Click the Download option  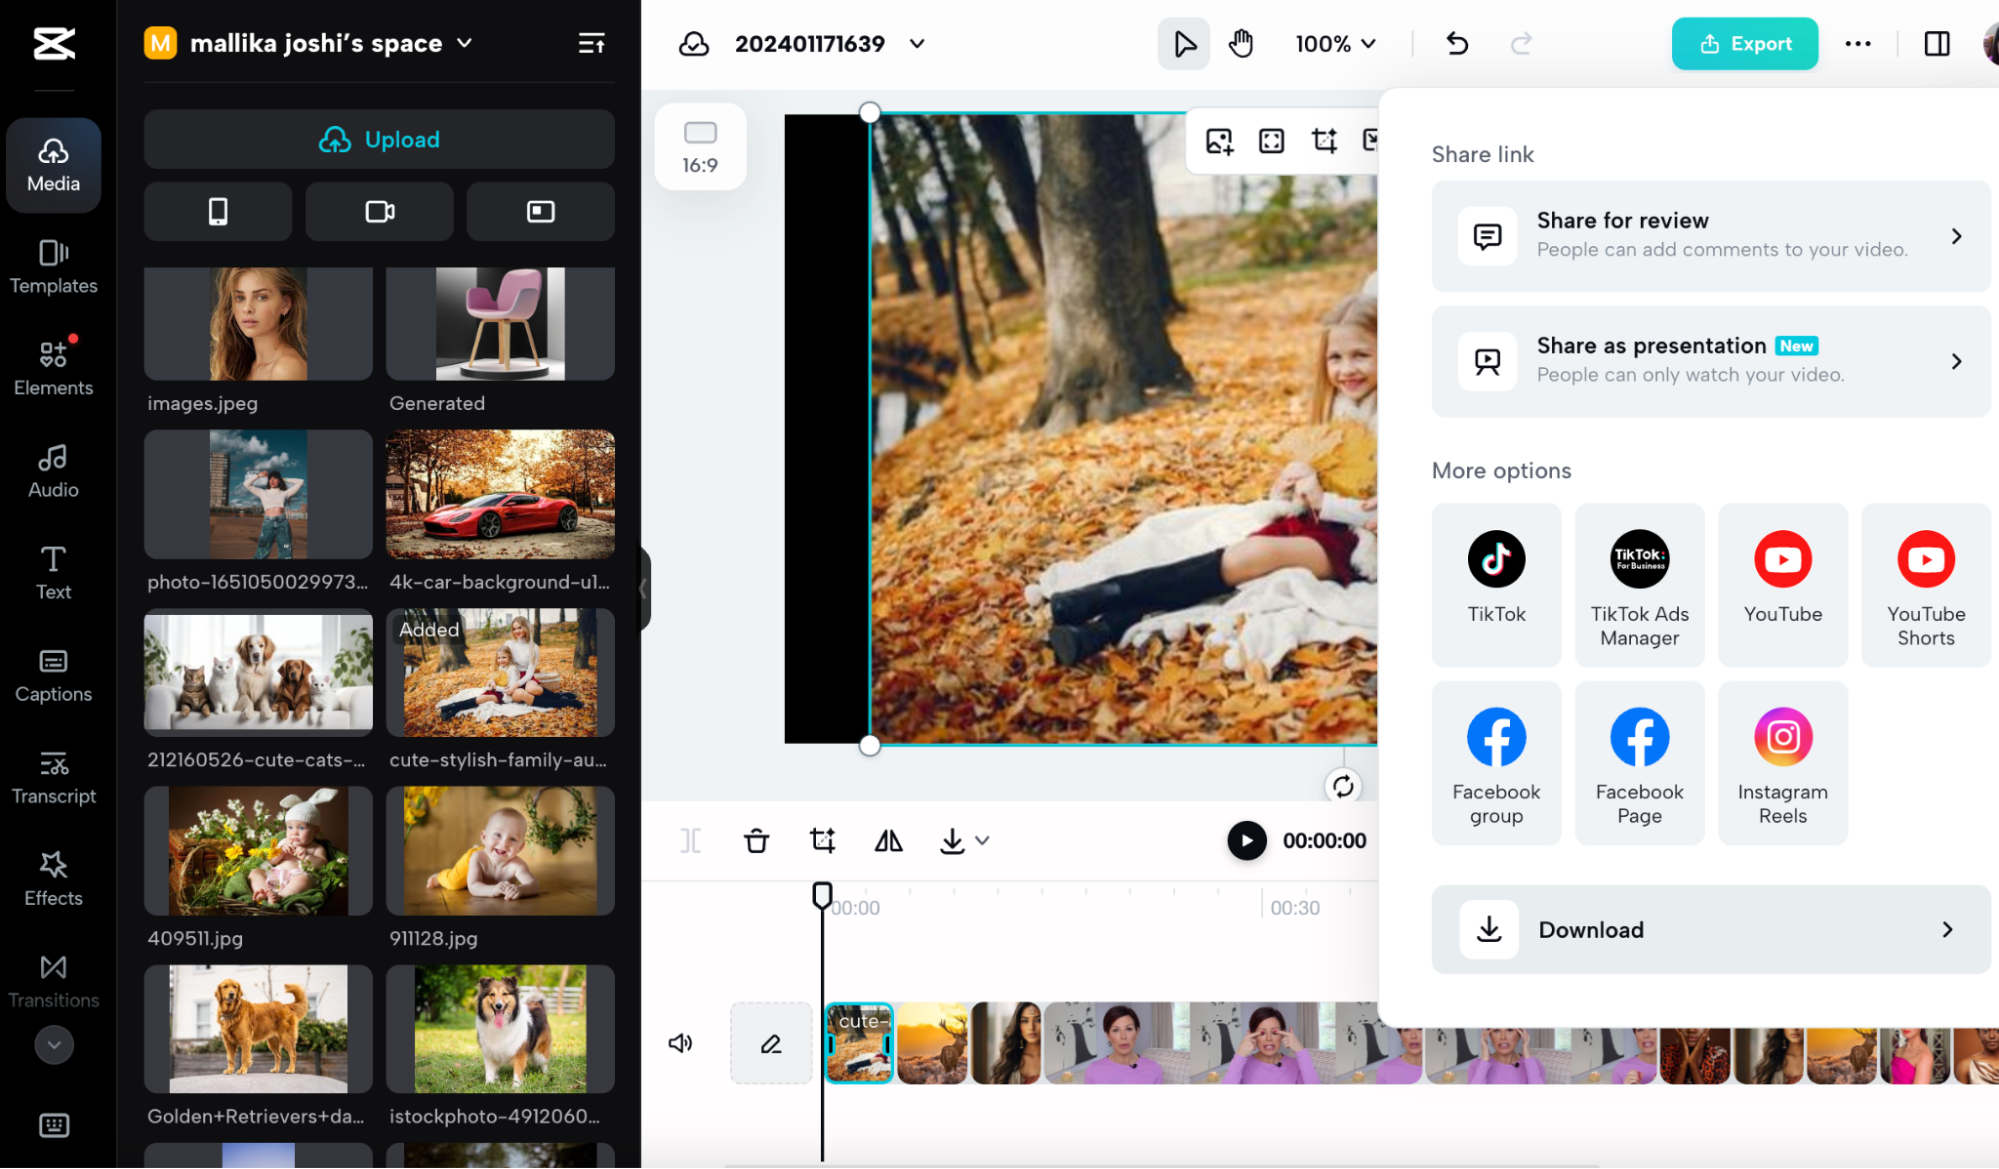tap(1710, 929)
